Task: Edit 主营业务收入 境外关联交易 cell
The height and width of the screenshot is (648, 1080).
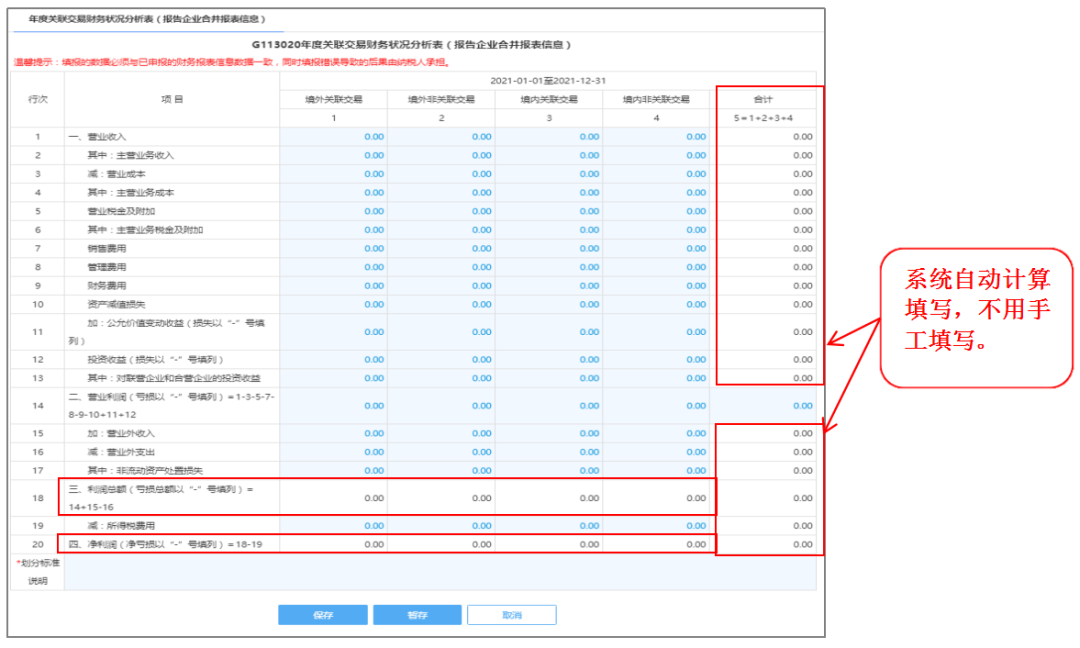Action: point(333,155)
